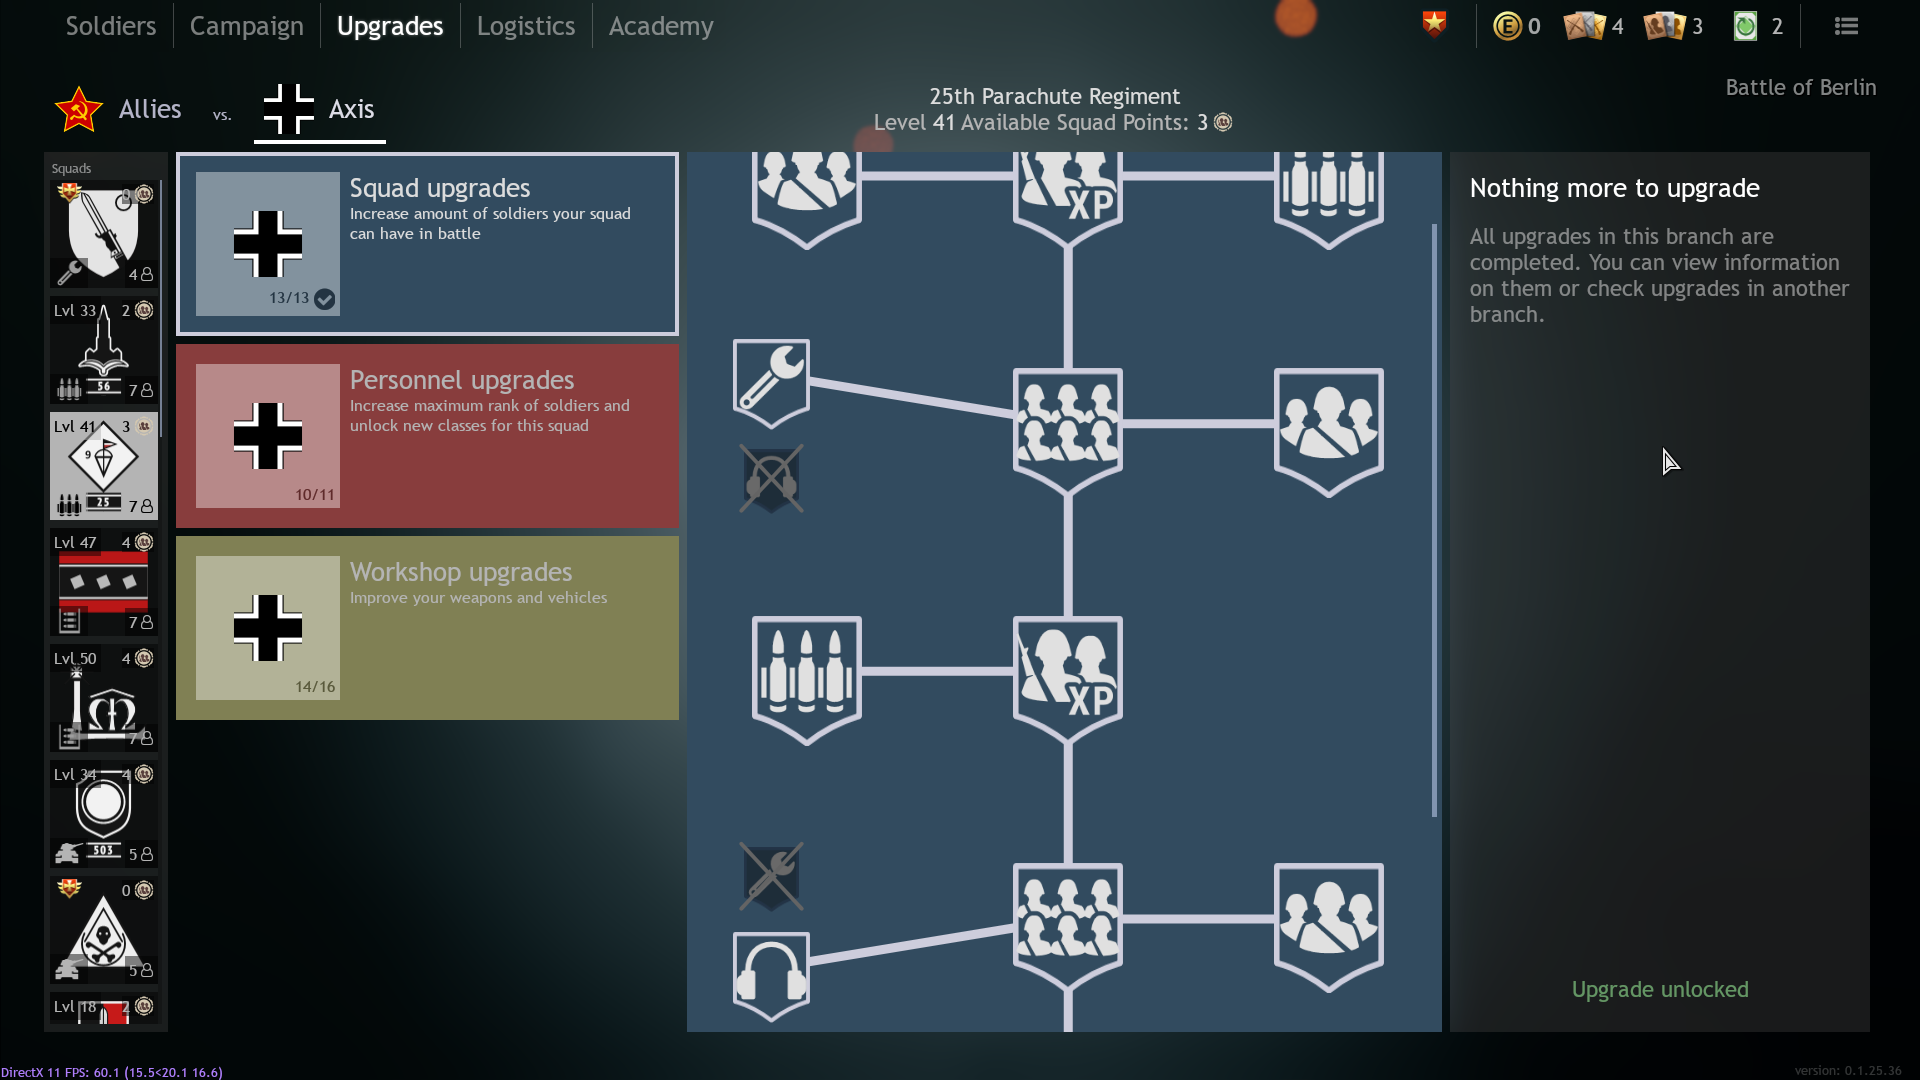Select the Lvl 50 squad thumbnail
1920x1080 pixels.
point(103,699)
